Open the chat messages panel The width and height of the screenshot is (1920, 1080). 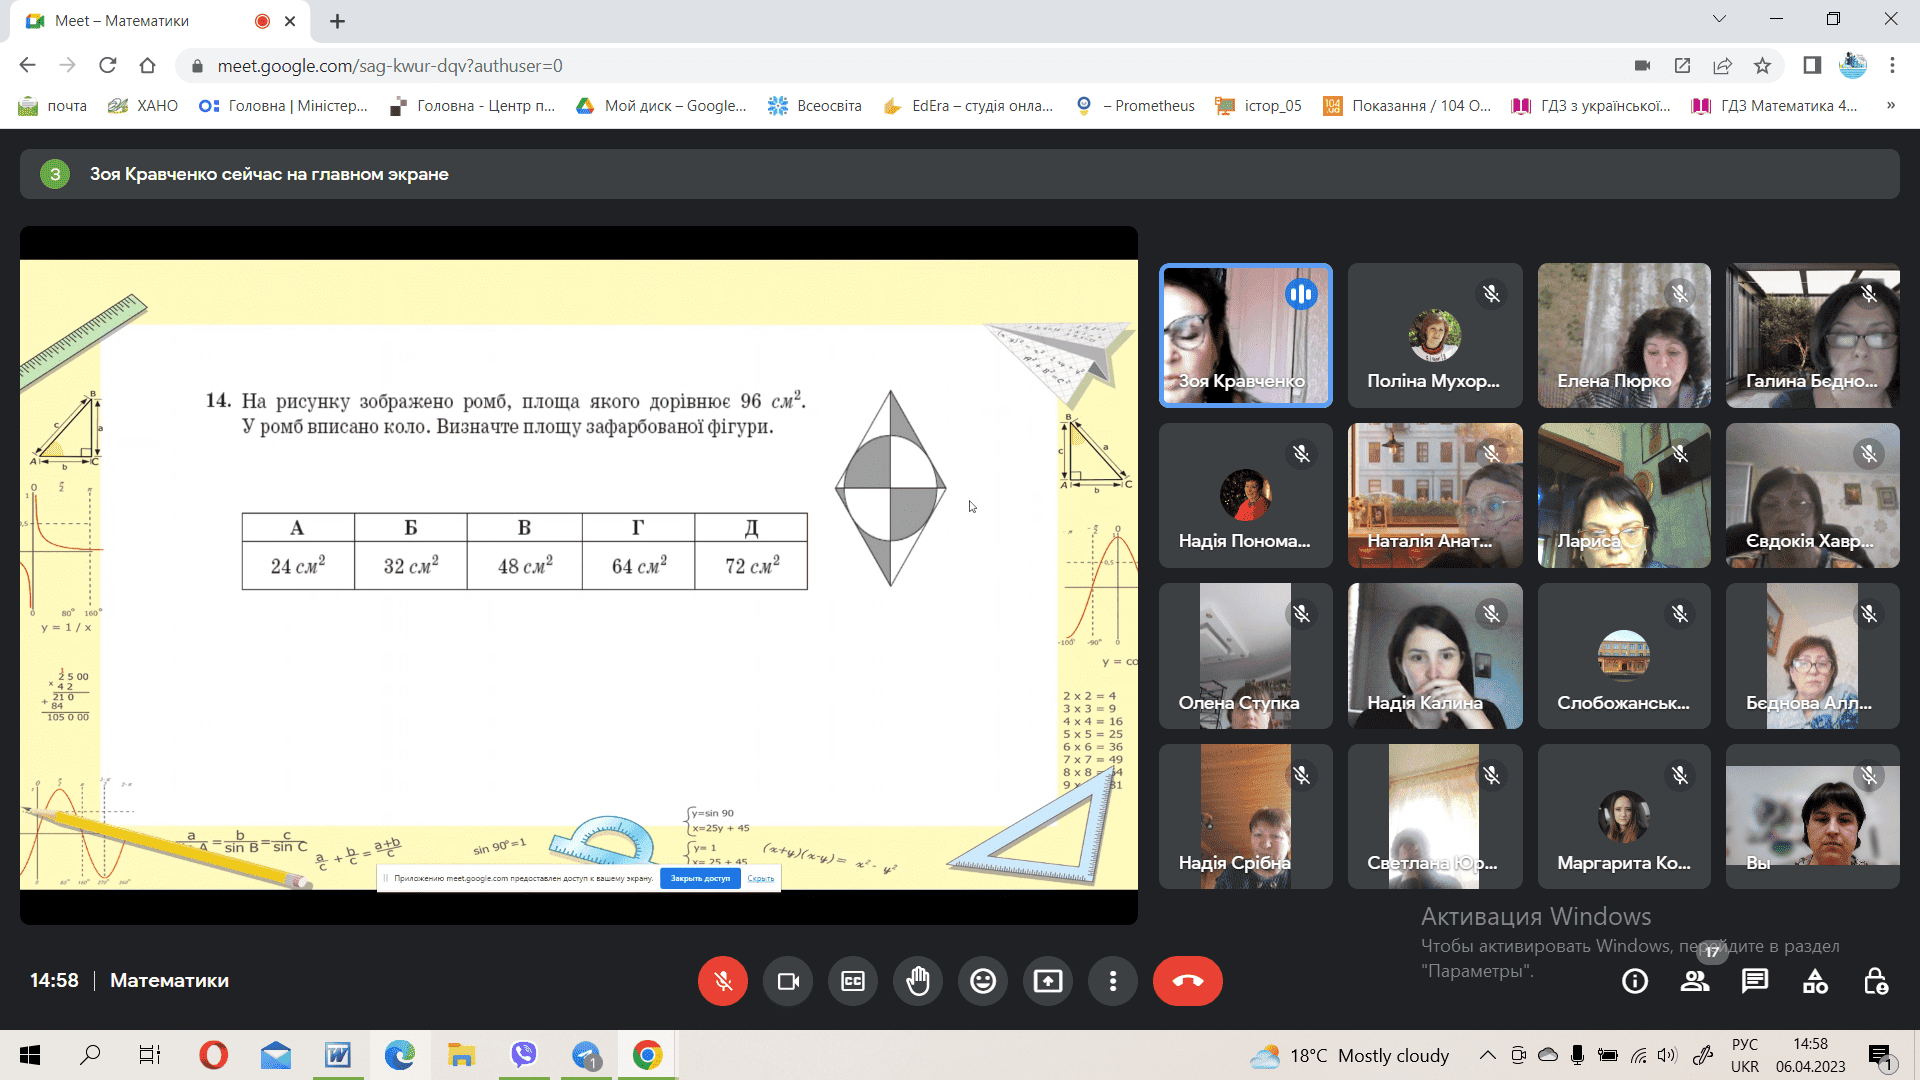point(1755,981)
